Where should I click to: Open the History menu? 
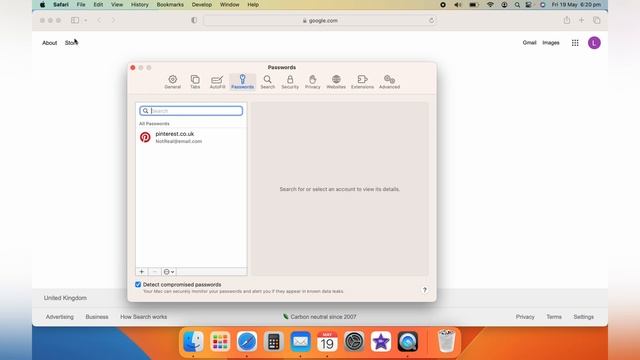tap(140, 4)
